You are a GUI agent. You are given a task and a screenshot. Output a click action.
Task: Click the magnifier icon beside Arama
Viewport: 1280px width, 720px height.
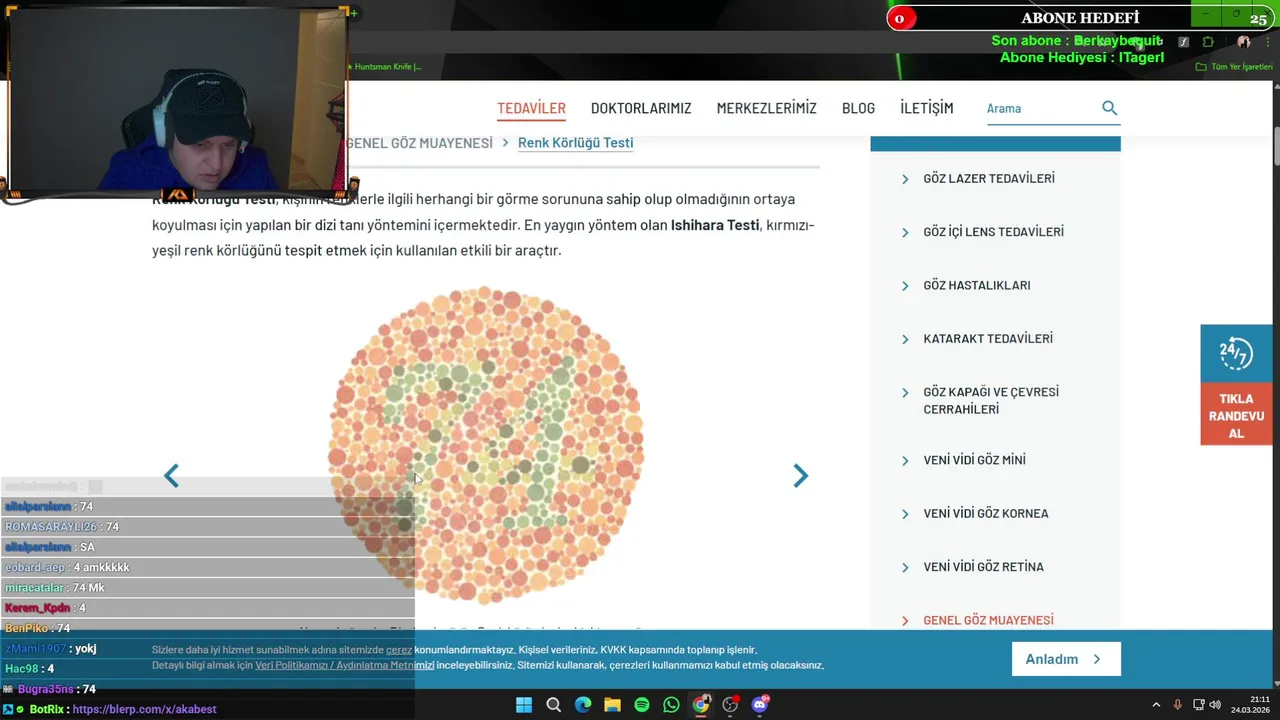click(x=1109, y=108)
